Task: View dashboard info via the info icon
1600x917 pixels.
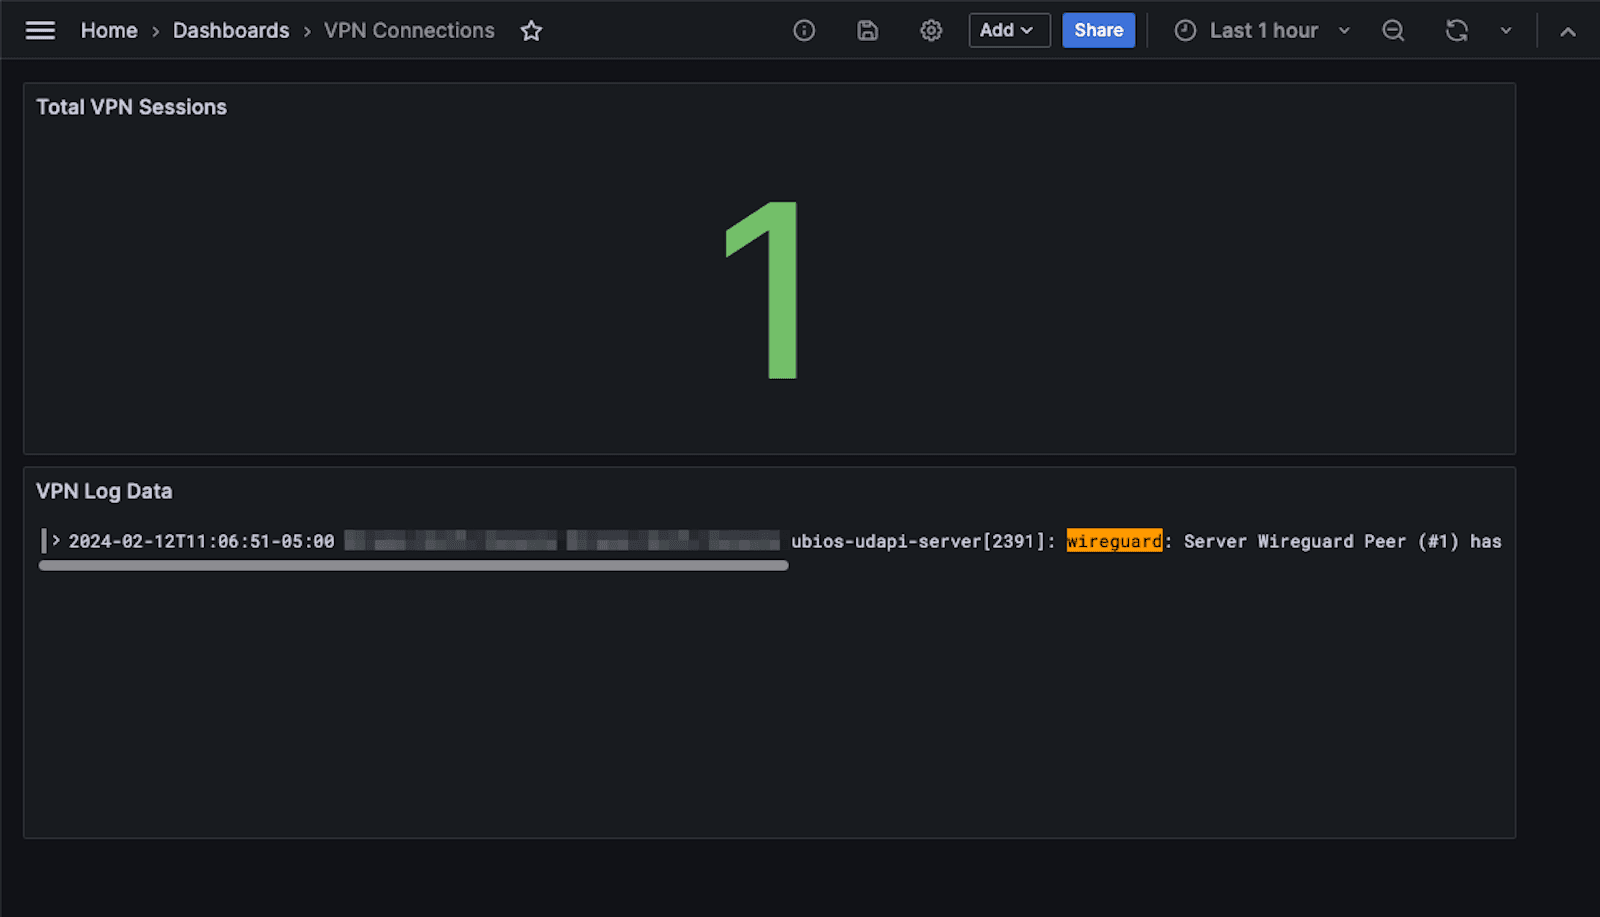Action: (804, 30)
